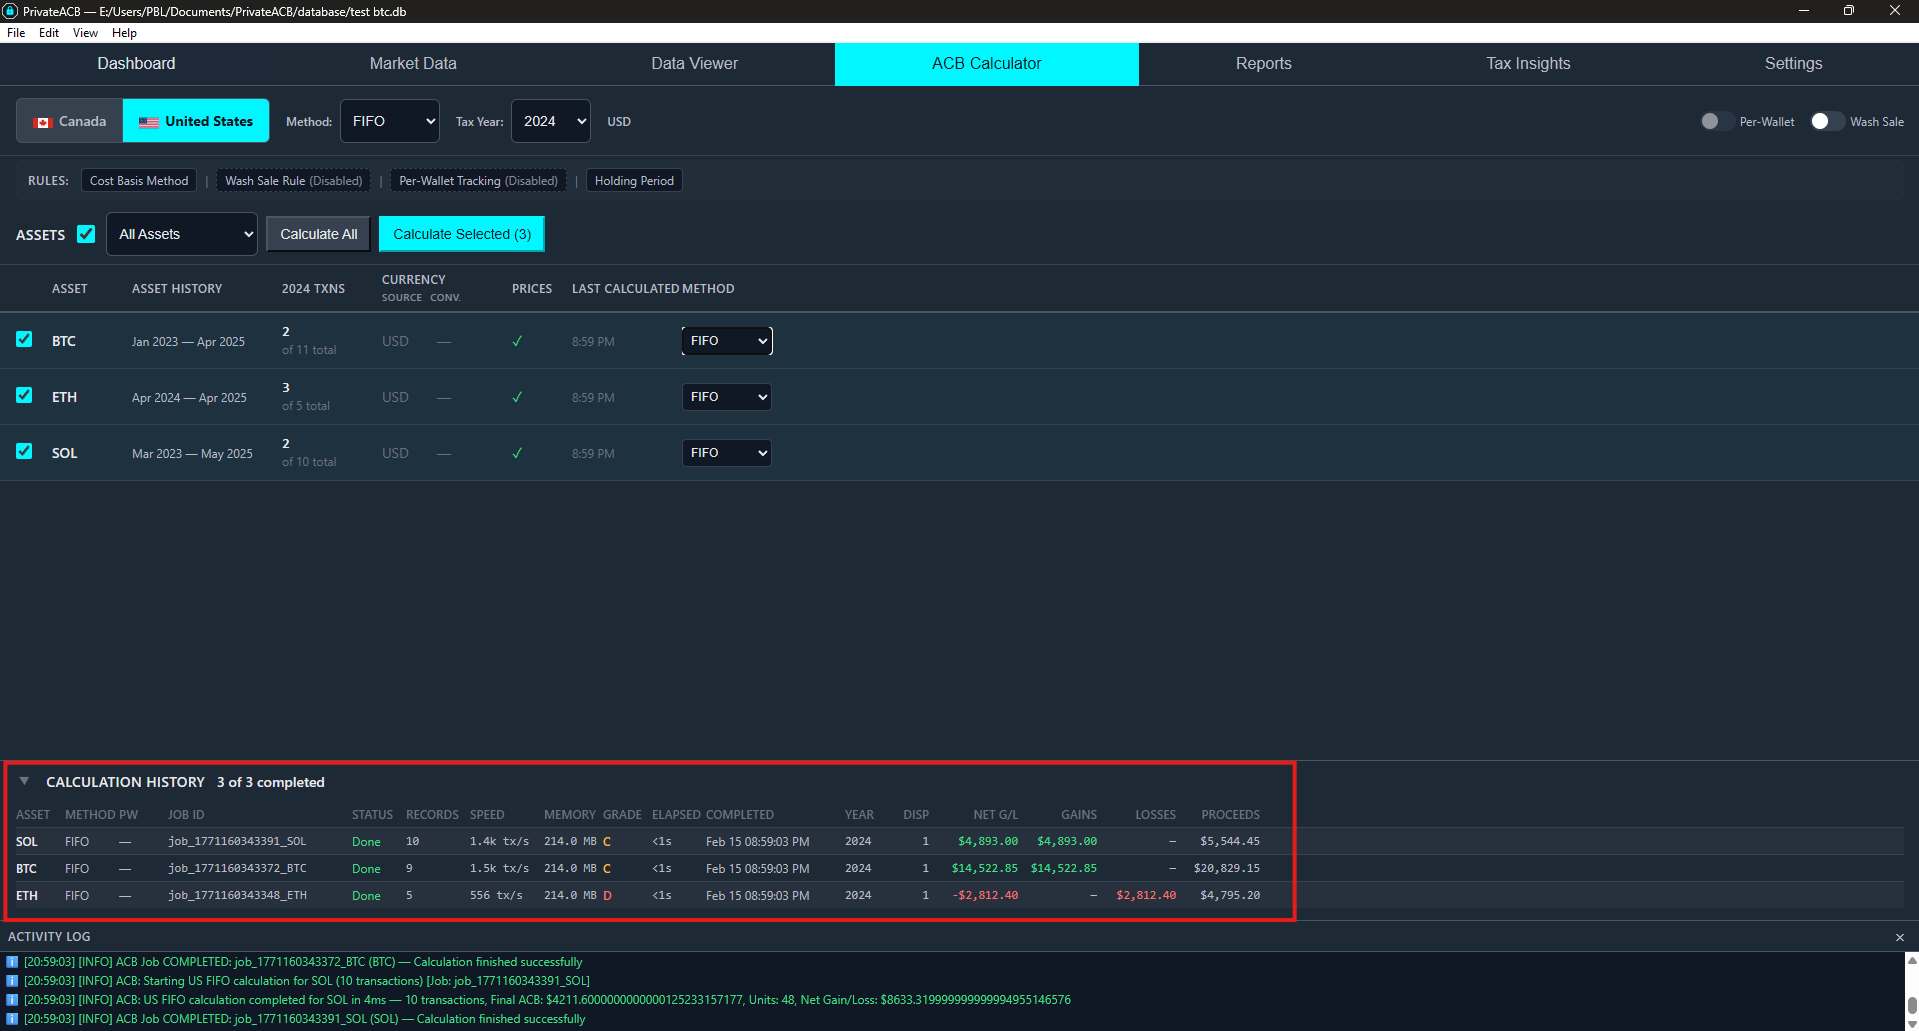Click the United States flag icon
This screenshot has height=1031, width=1919.
[149, 122]
